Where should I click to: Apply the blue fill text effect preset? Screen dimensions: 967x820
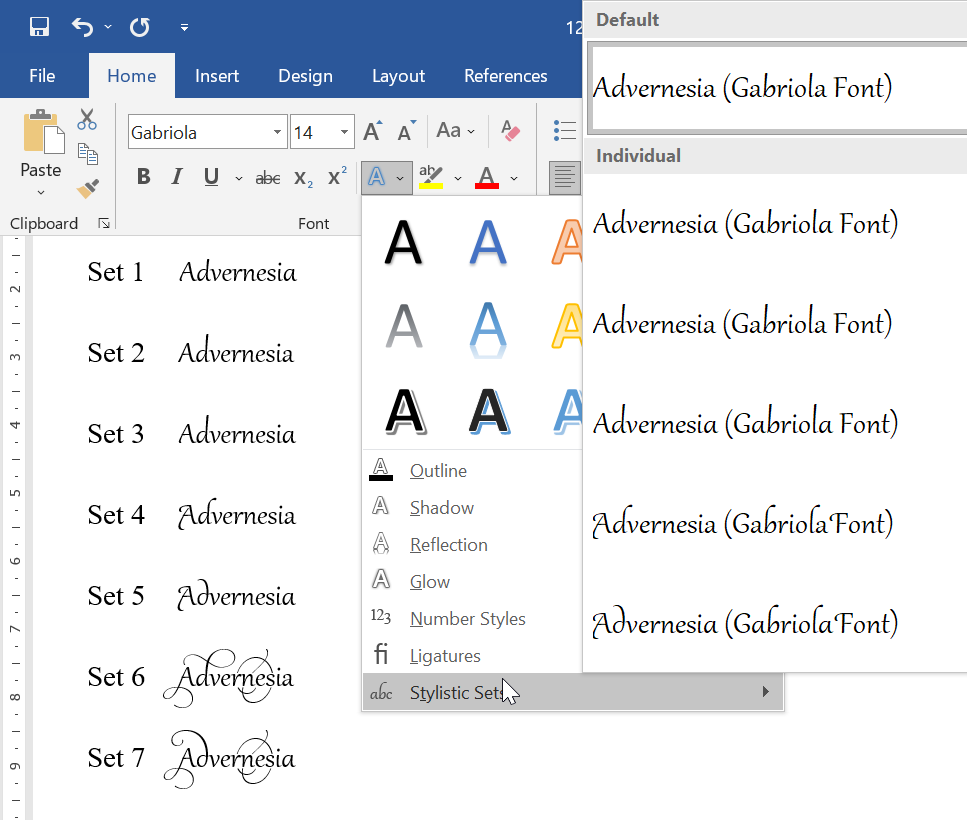point(488,242)
